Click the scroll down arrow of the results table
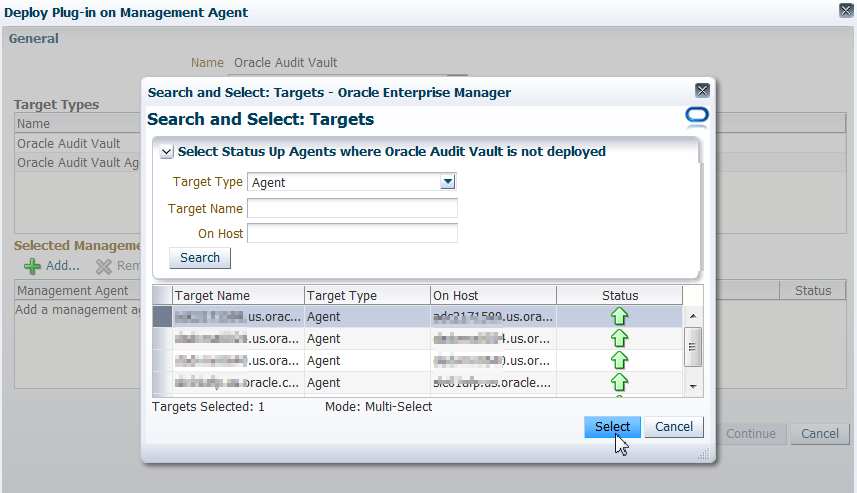 pos(693,386)
